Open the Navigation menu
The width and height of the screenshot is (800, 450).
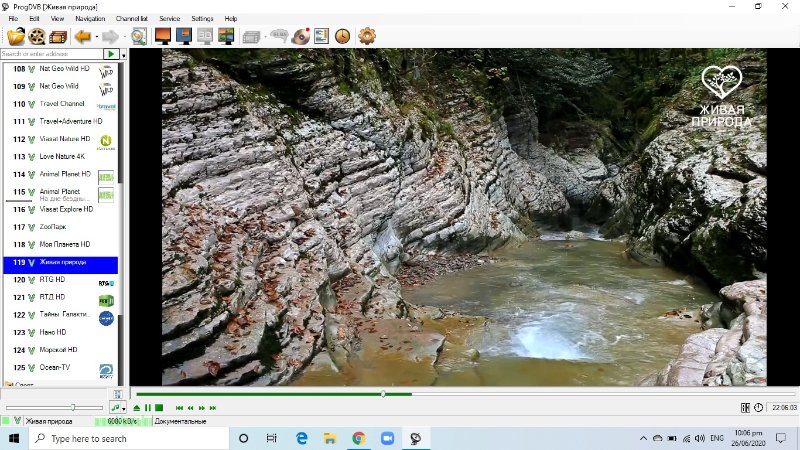pos(90,18)
